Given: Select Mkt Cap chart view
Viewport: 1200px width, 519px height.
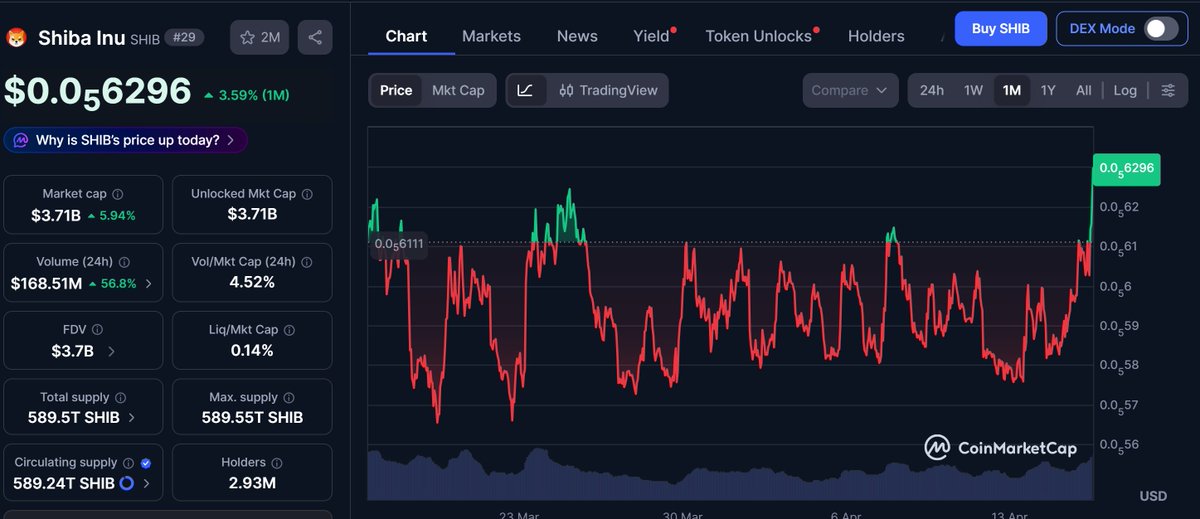Looking at the screenshot, I should tap(458, 90).
